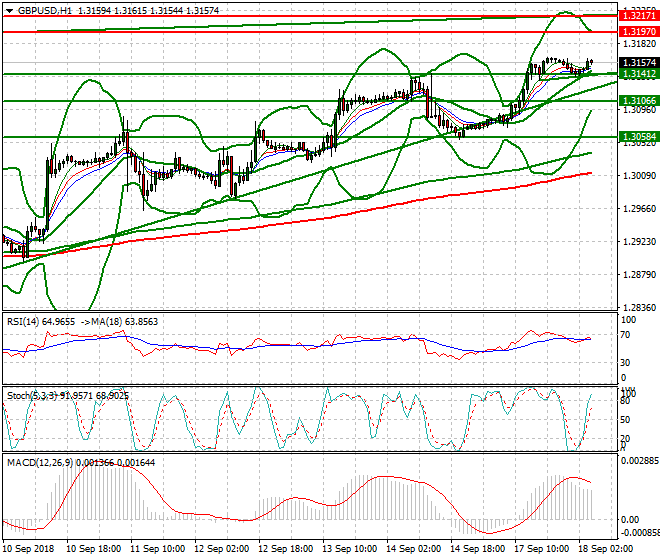Image resolution: width=660 pixels, height=560 pixels.
Task: Select the 10 Sep 18:00 time label
Action: pos(93,549)
